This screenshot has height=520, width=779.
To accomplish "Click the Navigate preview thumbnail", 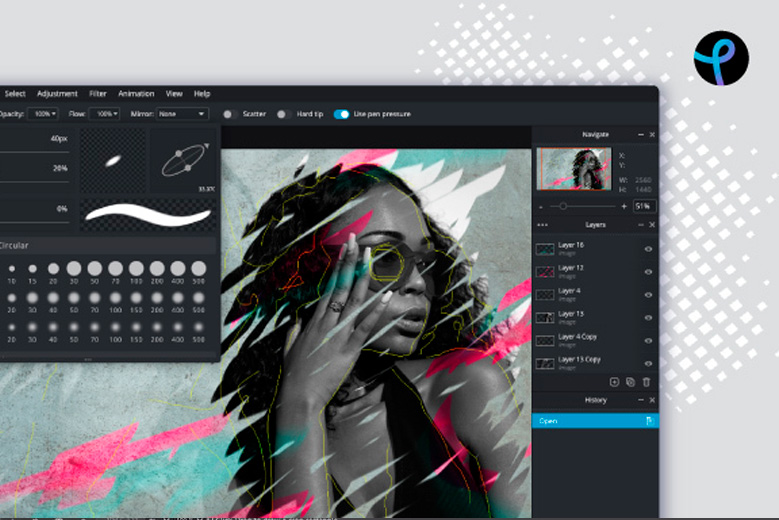I will point(574,169).
